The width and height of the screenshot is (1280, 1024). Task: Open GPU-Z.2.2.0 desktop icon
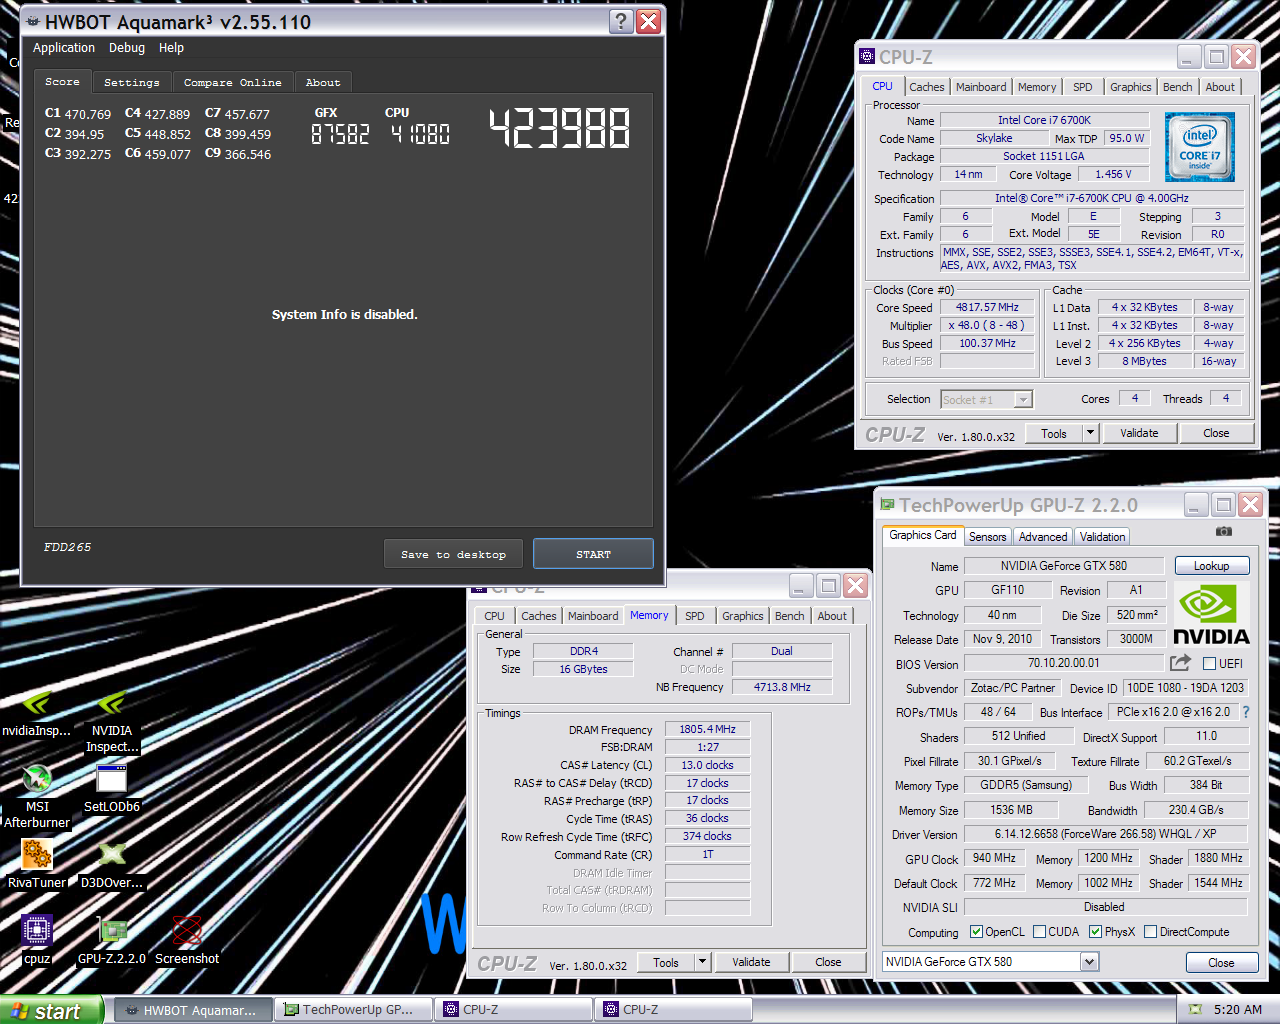point(112,940)
